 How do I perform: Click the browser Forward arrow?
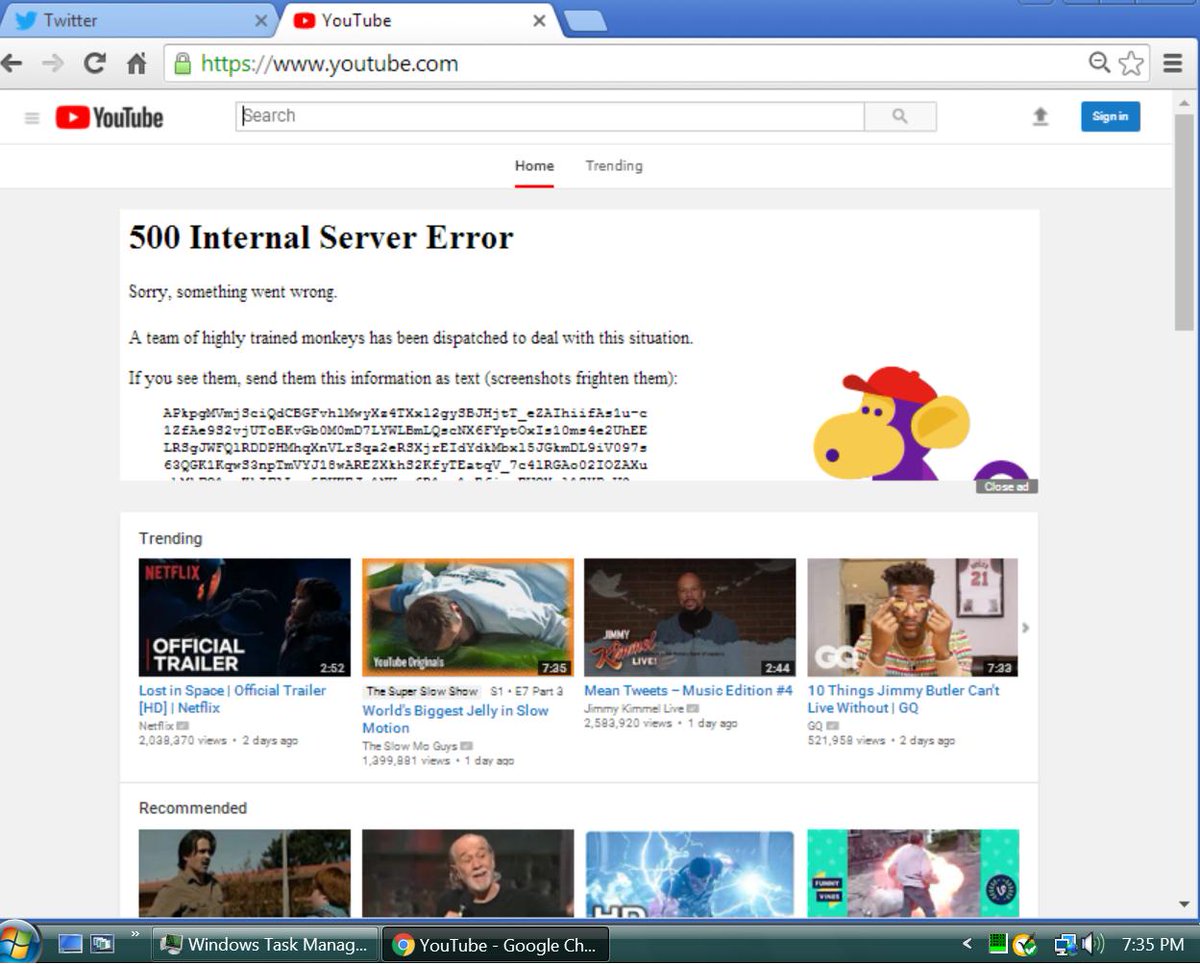click(x=53, y=64)
